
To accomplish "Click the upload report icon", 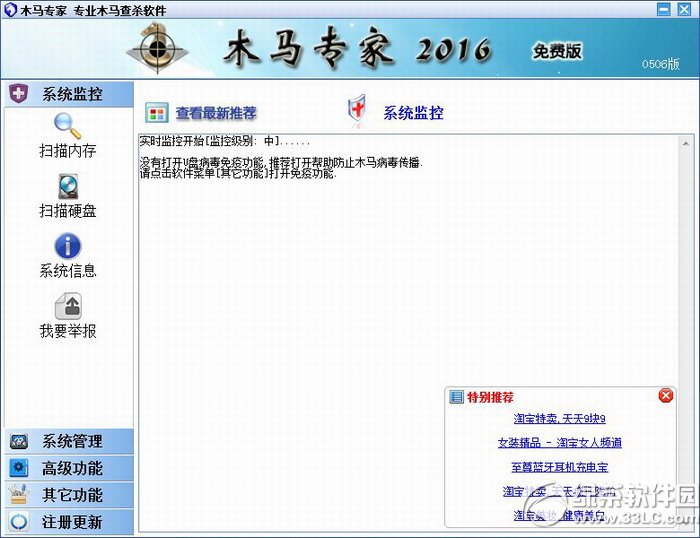I will [68, 306].
